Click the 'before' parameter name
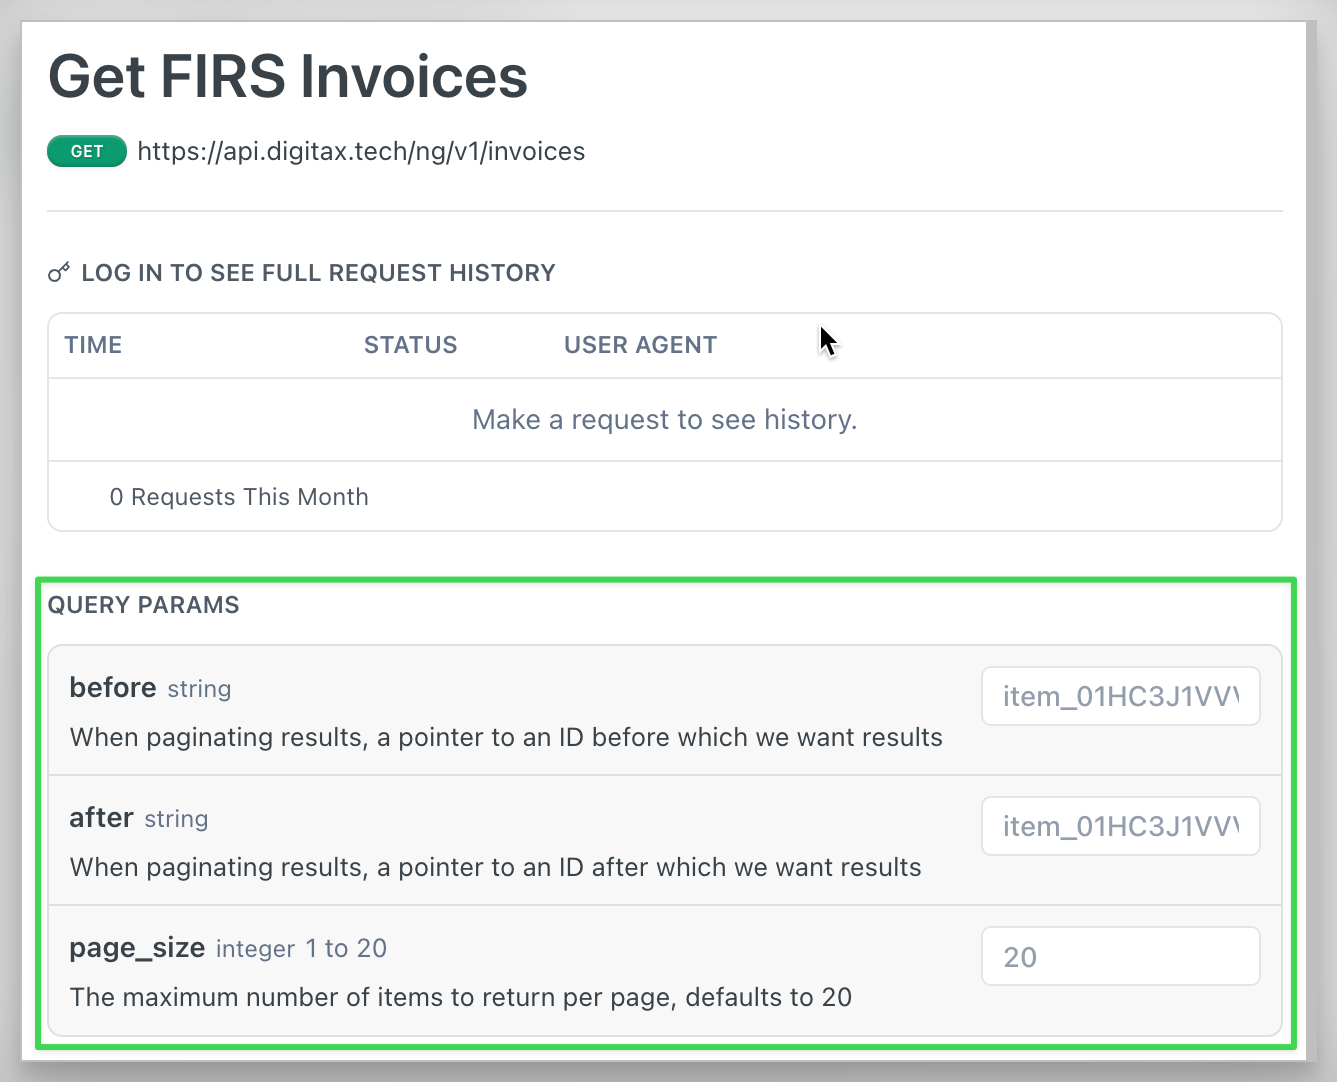 pyautogui.click(x=113, y=687)
